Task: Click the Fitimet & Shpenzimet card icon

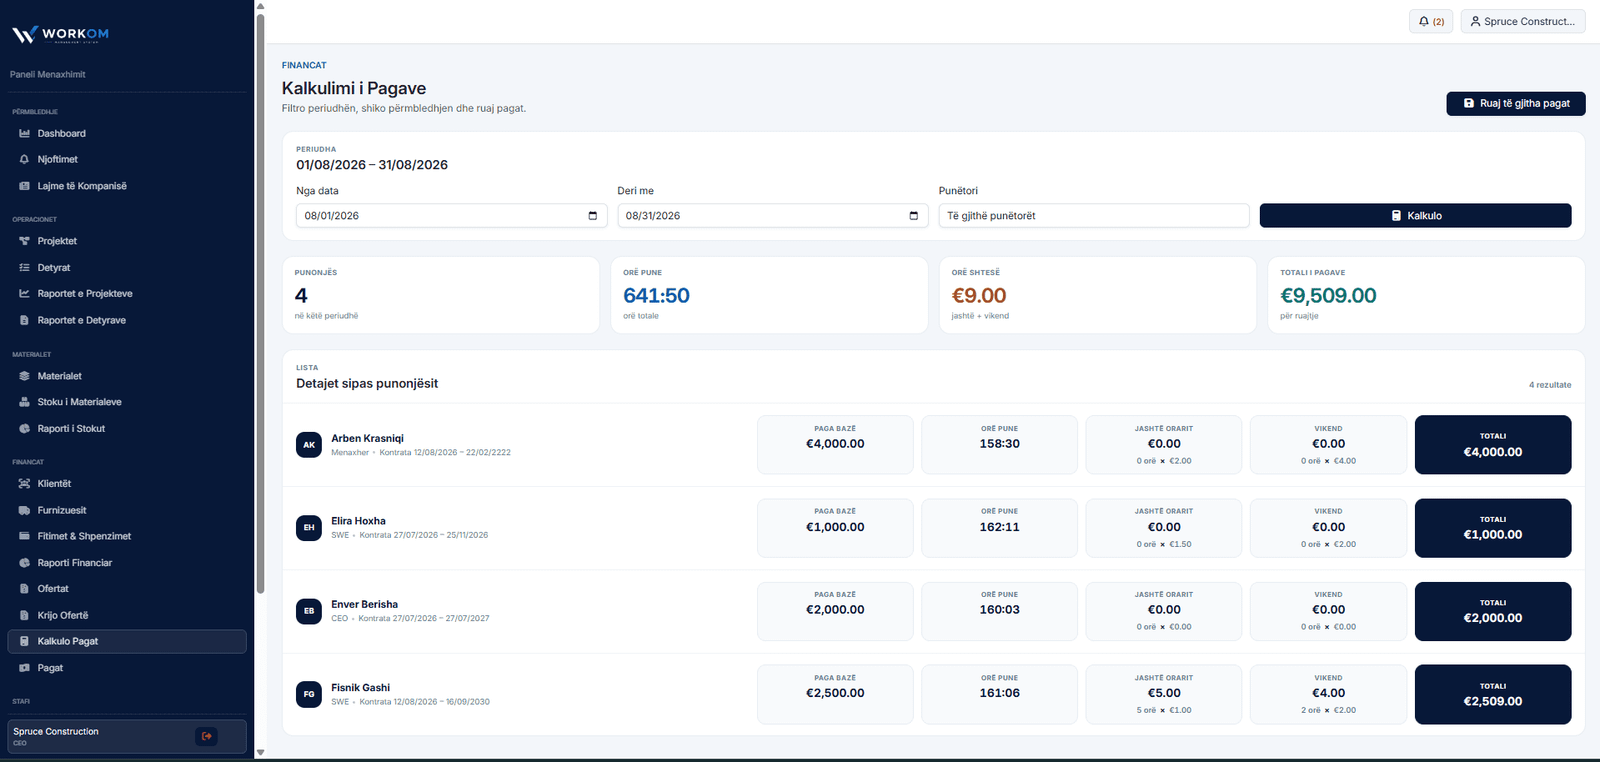Action: (24, 536)
